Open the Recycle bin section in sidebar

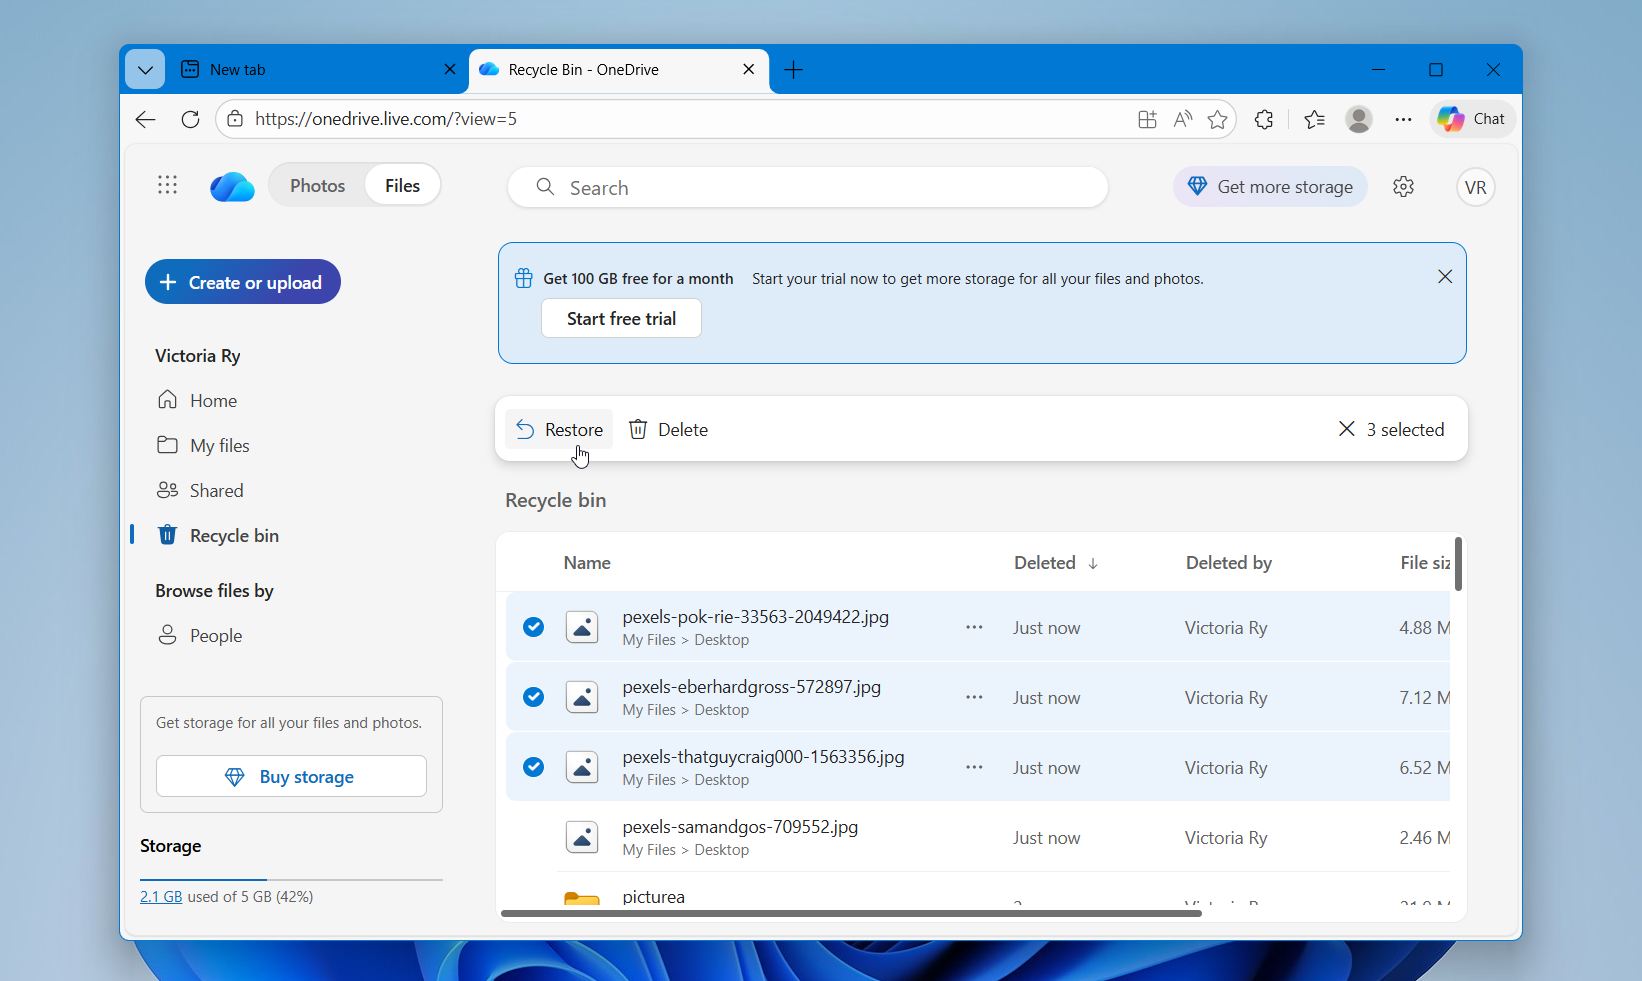tap(235, 536)
